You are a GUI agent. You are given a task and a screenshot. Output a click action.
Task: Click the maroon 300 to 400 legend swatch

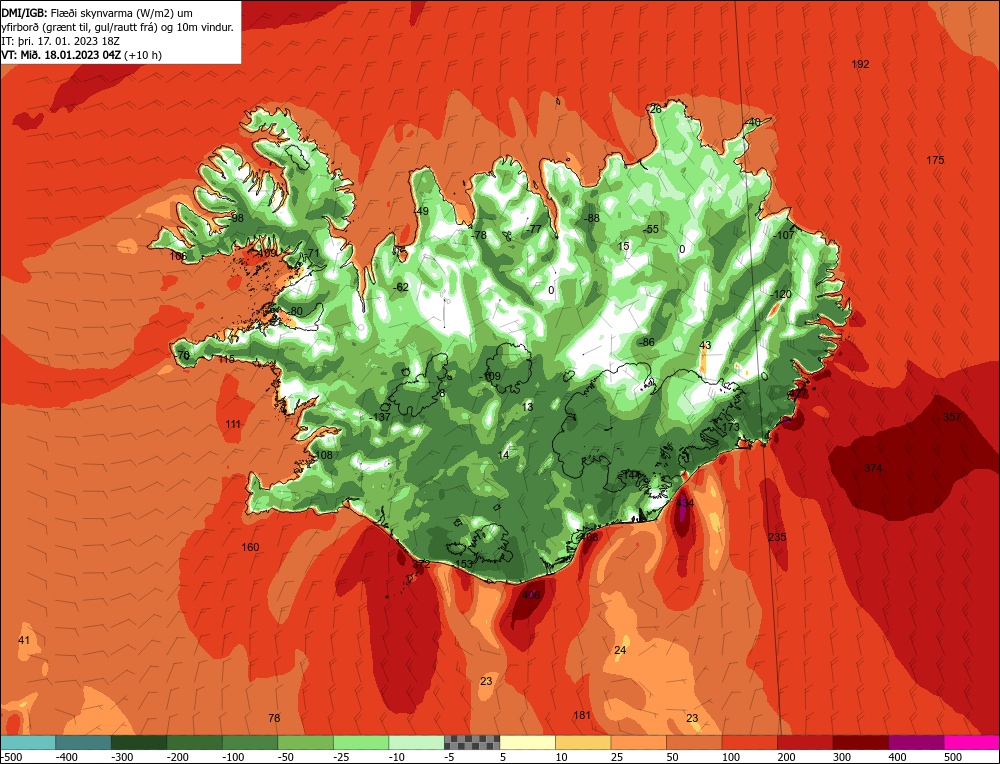coord(860,742)
